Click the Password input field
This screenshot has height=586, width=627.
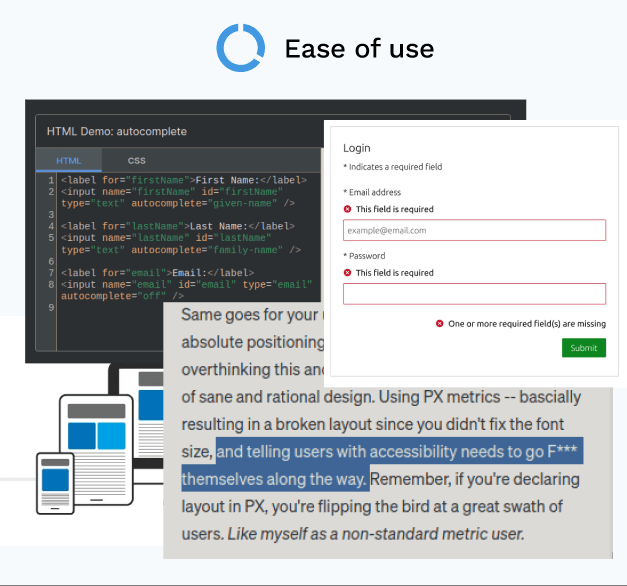coord(474,294)
